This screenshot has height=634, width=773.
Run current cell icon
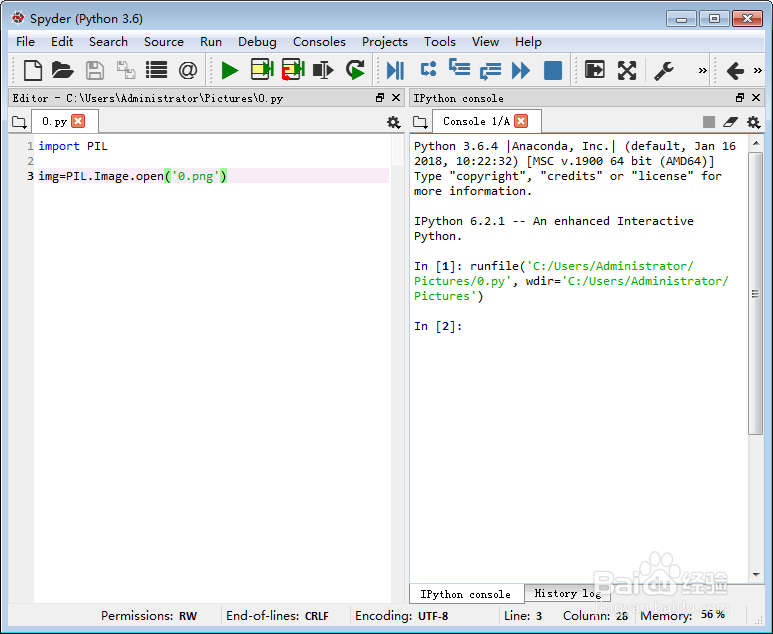point(262,70)
